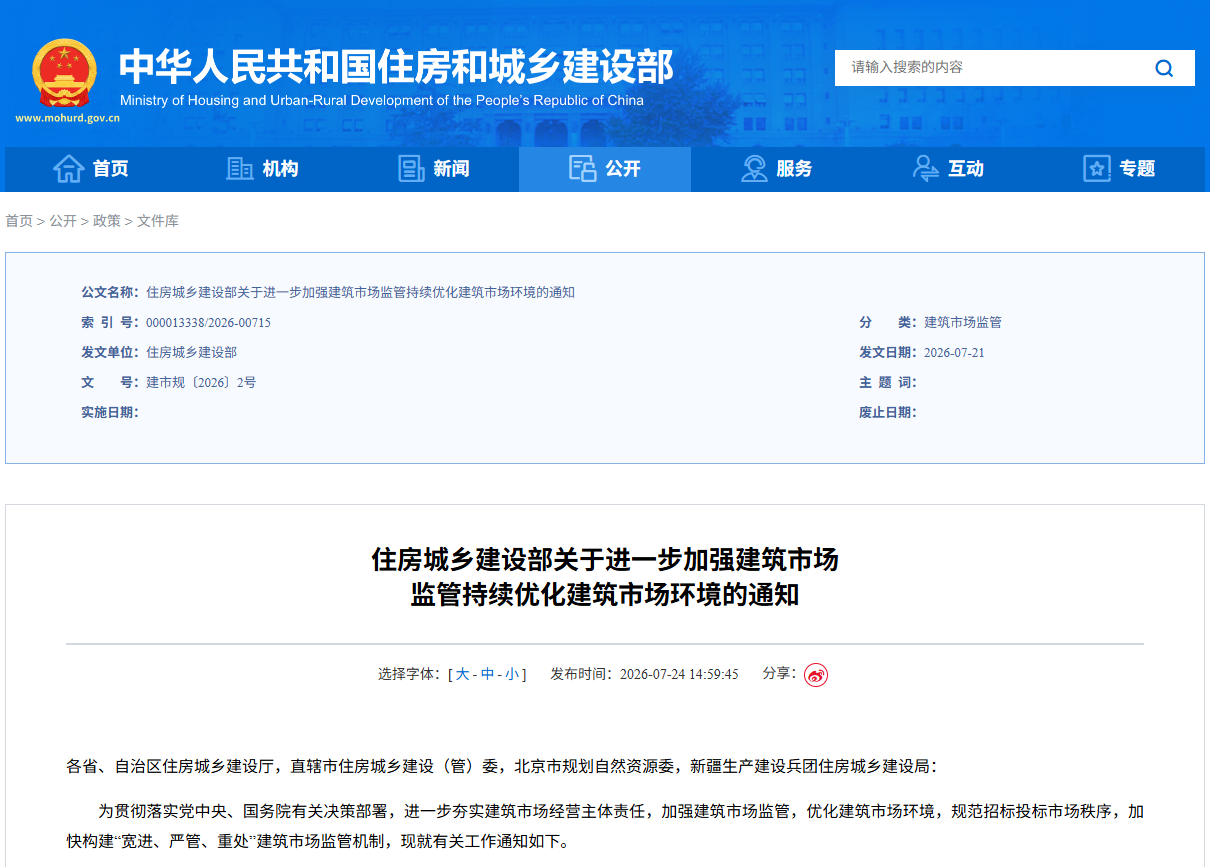Click the star icon beside 专题
Viewport: 1210px width, 867px height.
coord(1097,169)
